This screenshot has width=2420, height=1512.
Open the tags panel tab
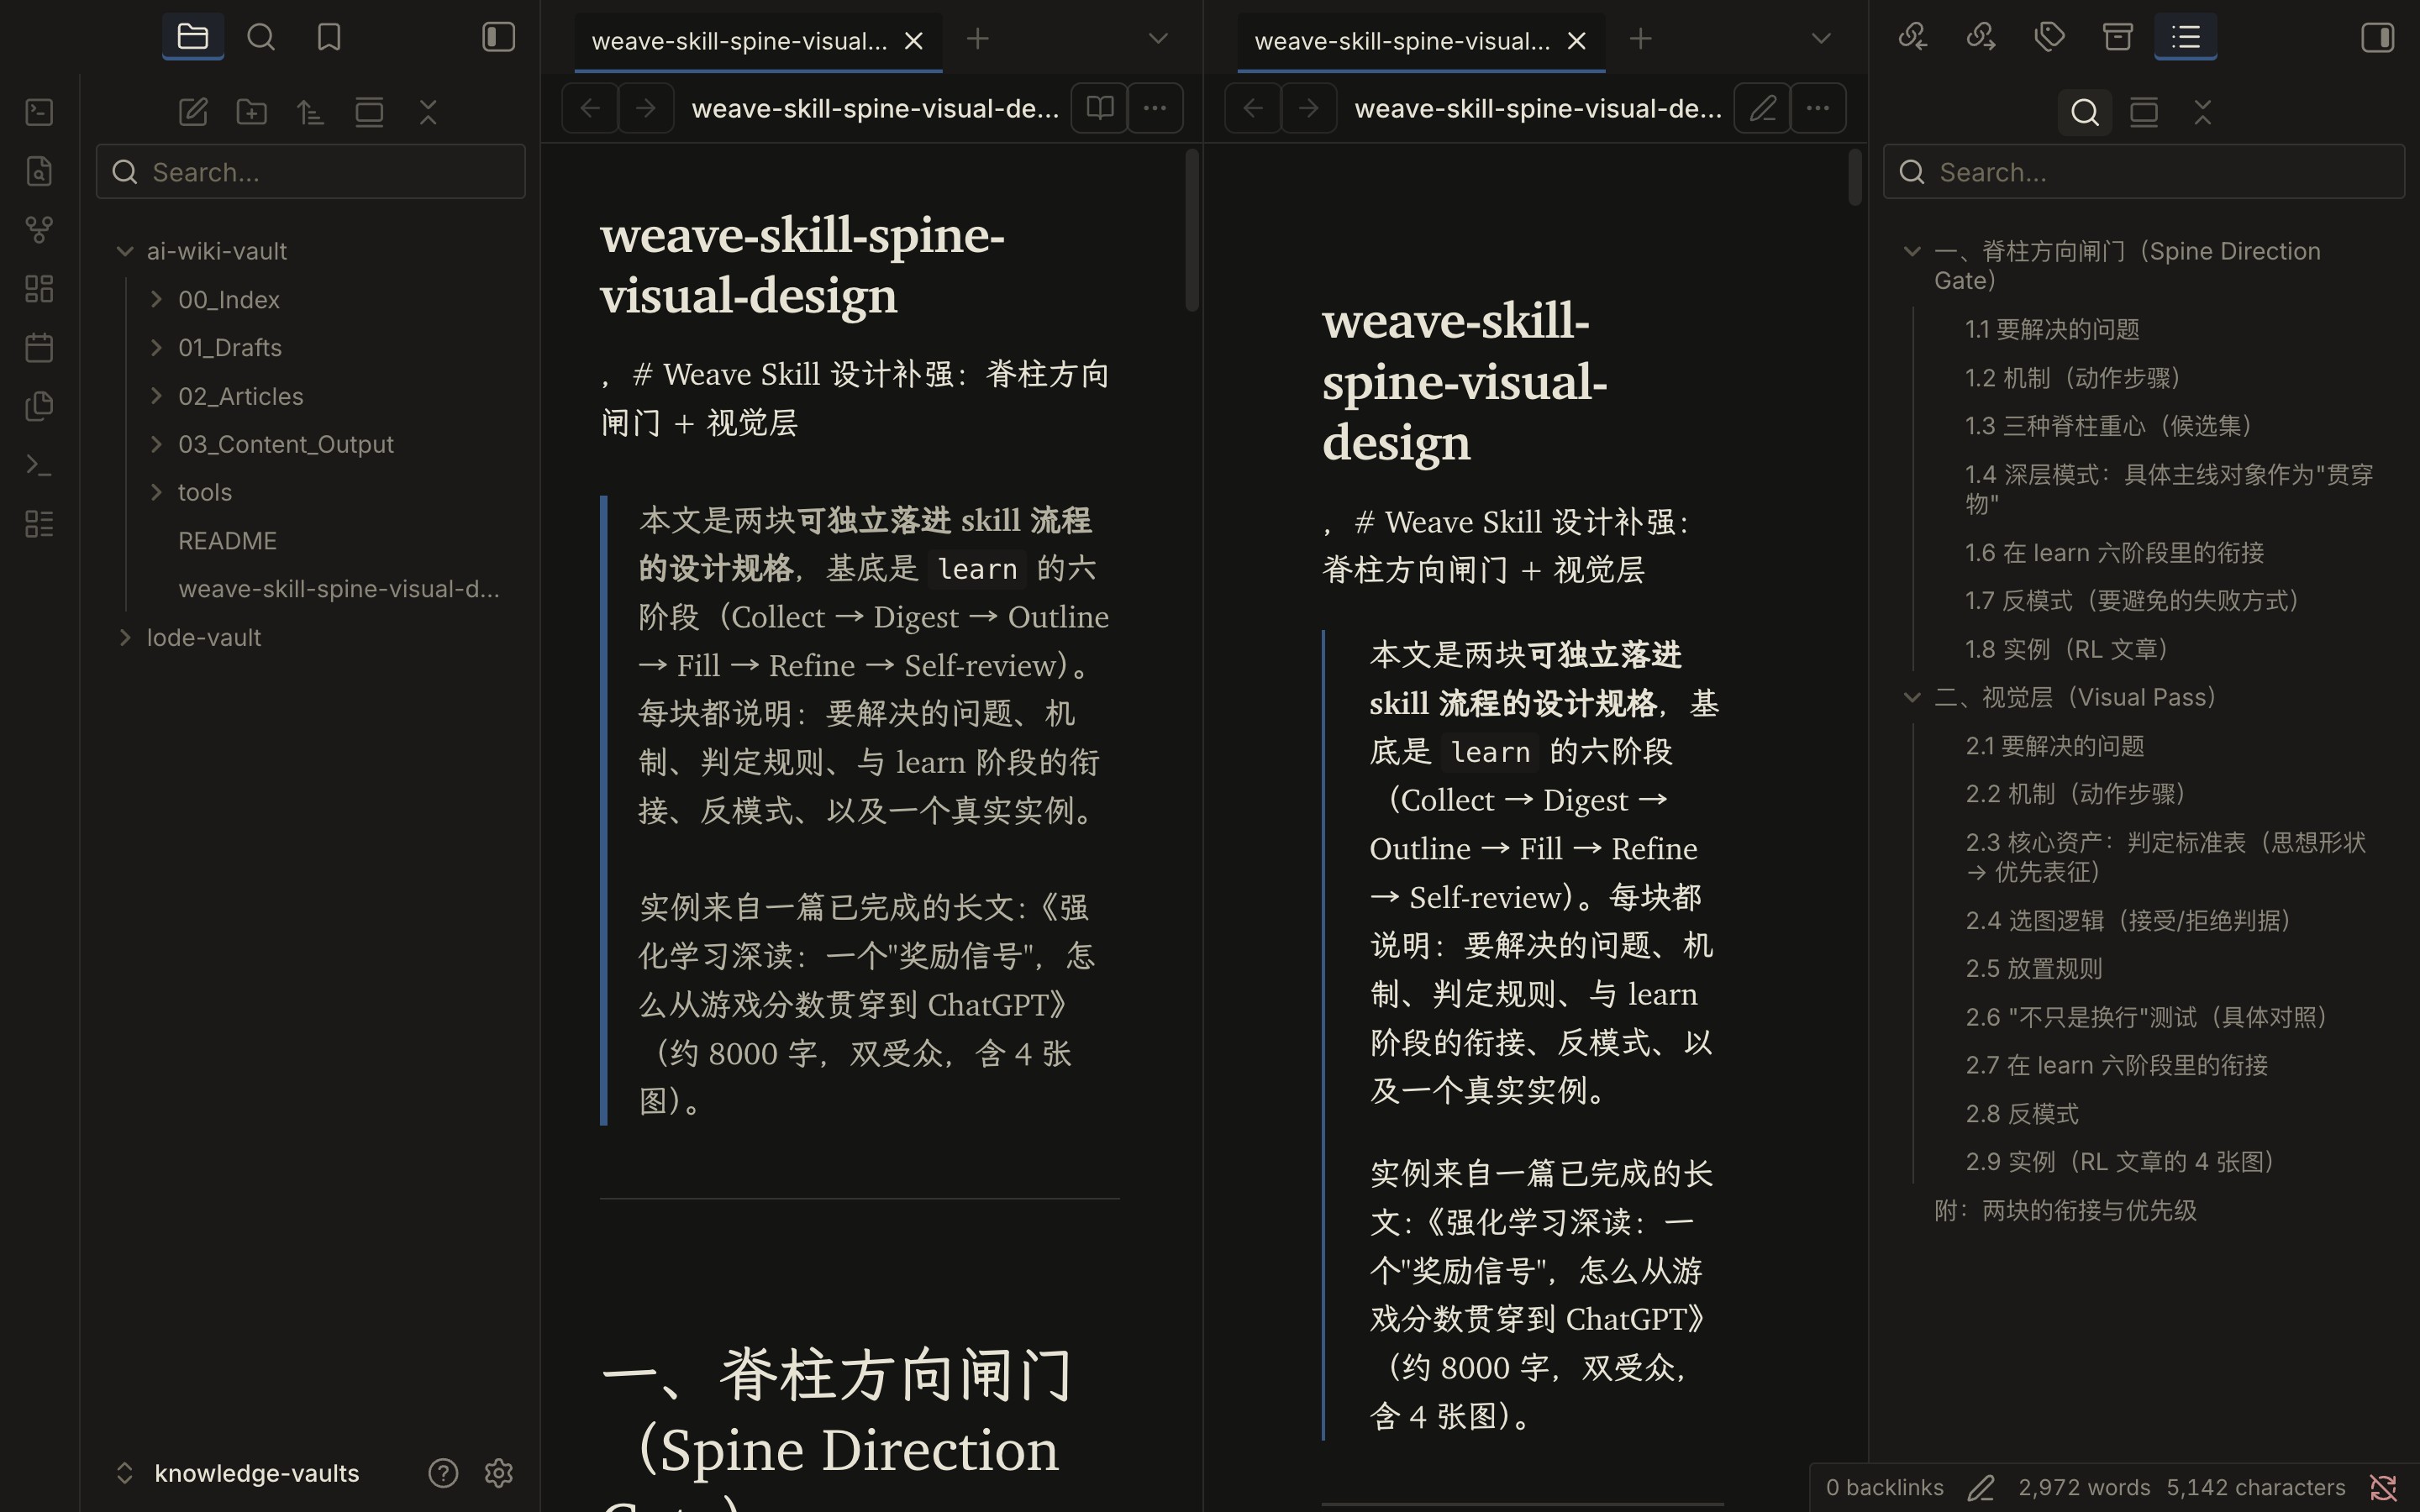coord(2049,37)
